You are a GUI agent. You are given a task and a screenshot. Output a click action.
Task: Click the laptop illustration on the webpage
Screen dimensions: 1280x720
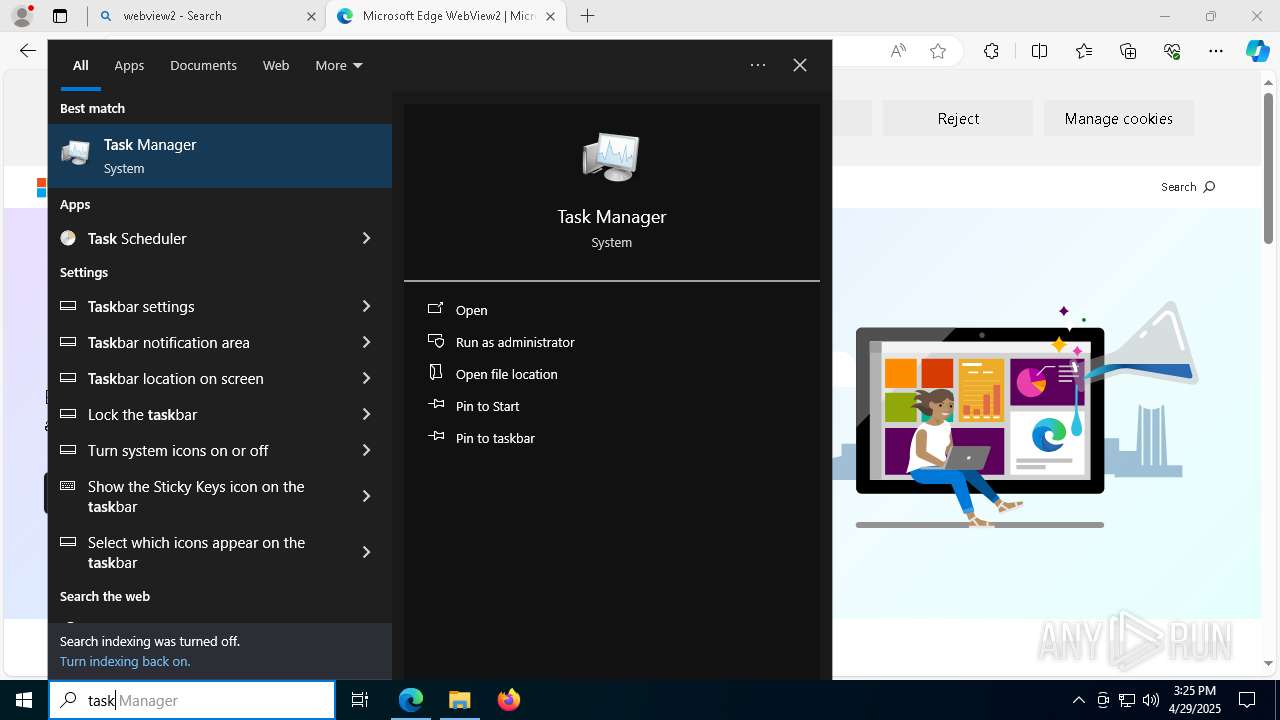click(980, 410)
